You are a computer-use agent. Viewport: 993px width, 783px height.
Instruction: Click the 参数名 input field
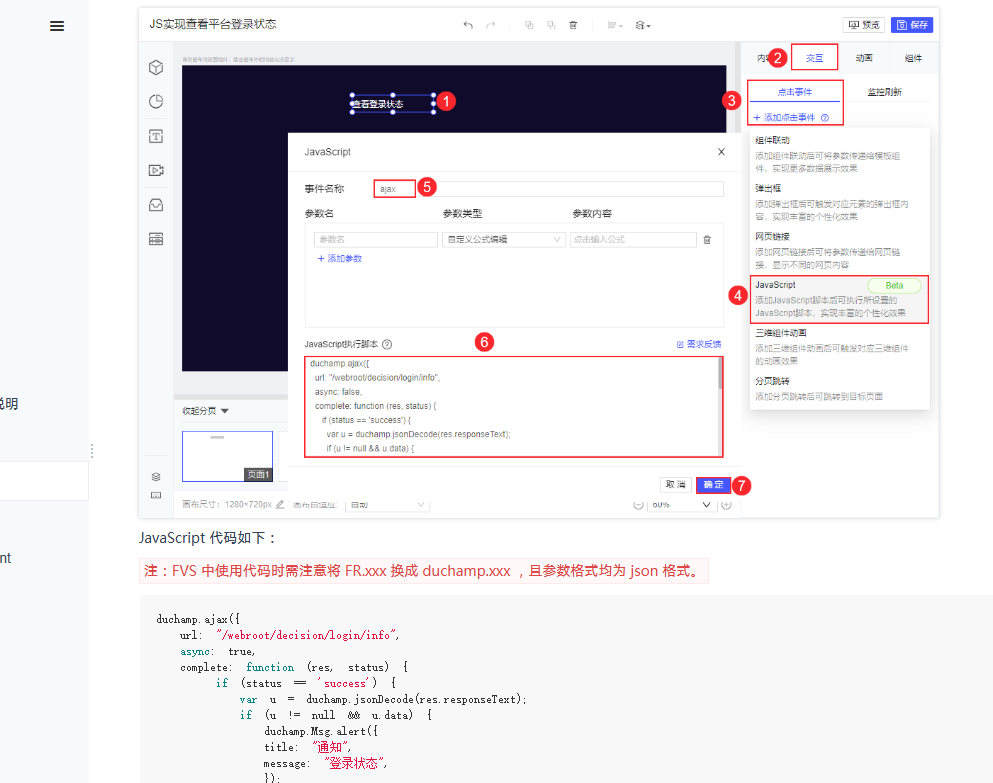pyautogui.click(x=376, y=239)
